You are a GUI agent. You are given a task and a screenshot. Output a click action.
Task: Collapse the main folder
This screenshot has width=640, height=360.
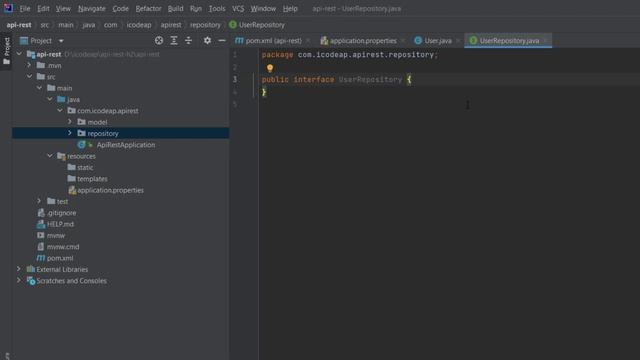(x=40, y=88)
